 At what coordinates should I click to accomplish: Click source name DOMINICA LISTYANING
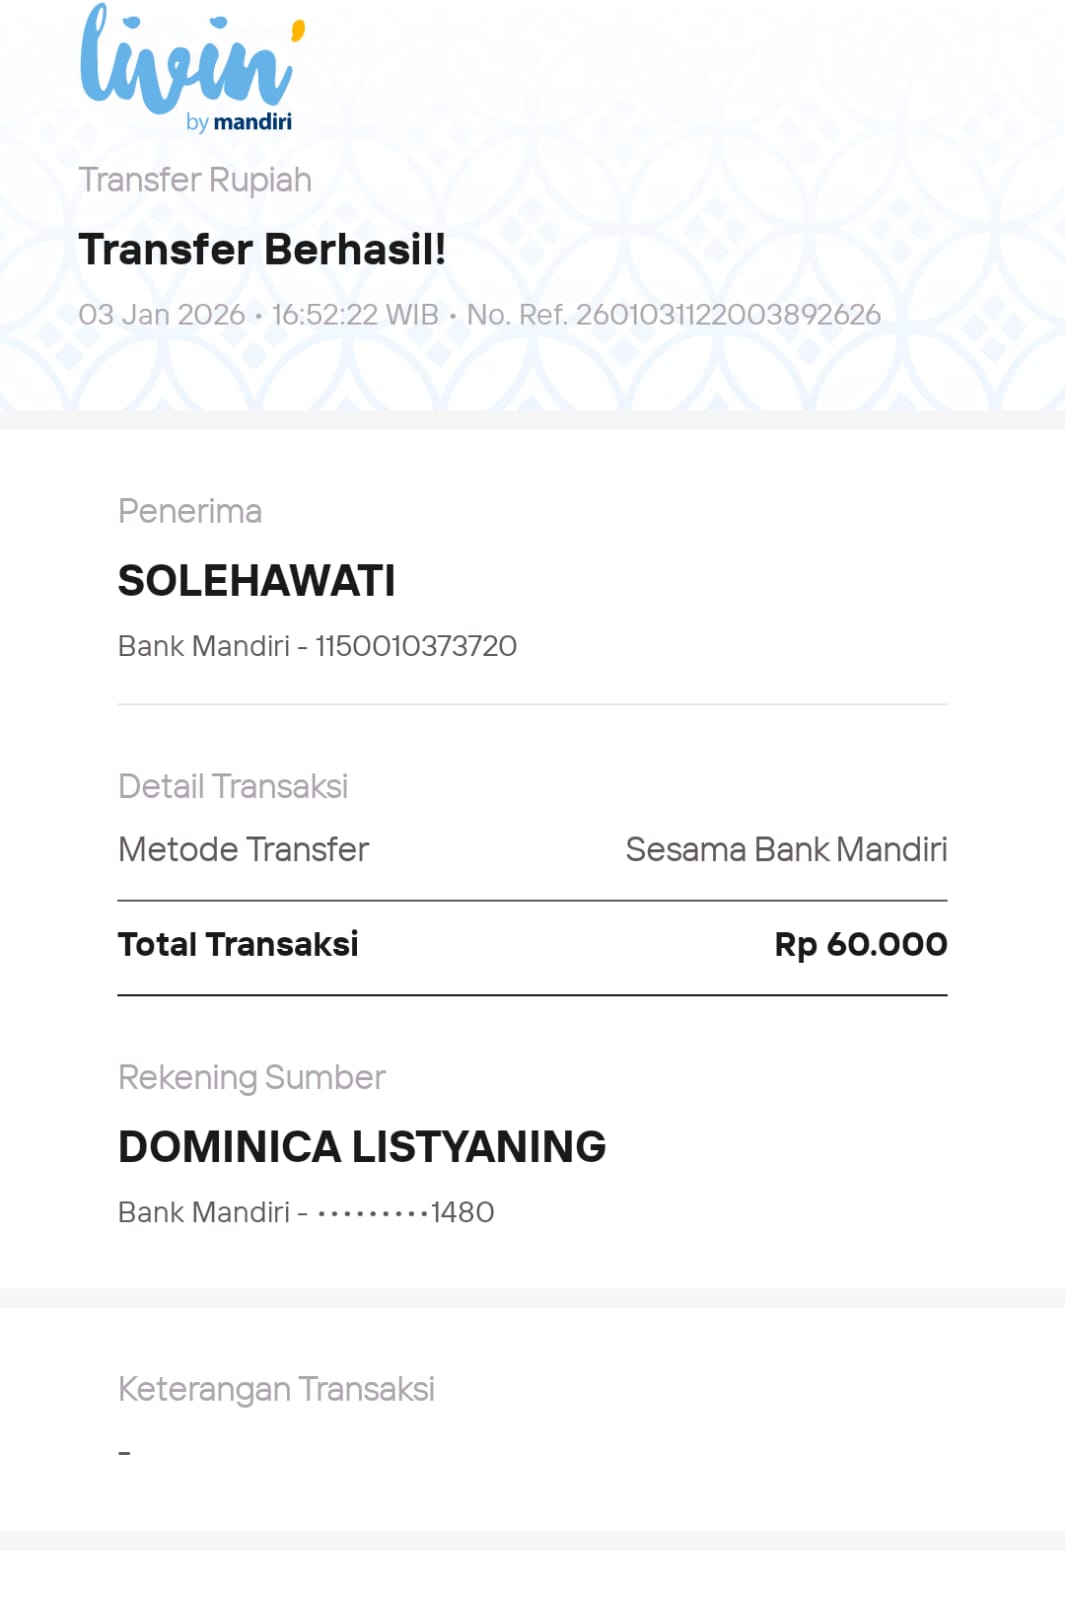(x=362, y=1147)
